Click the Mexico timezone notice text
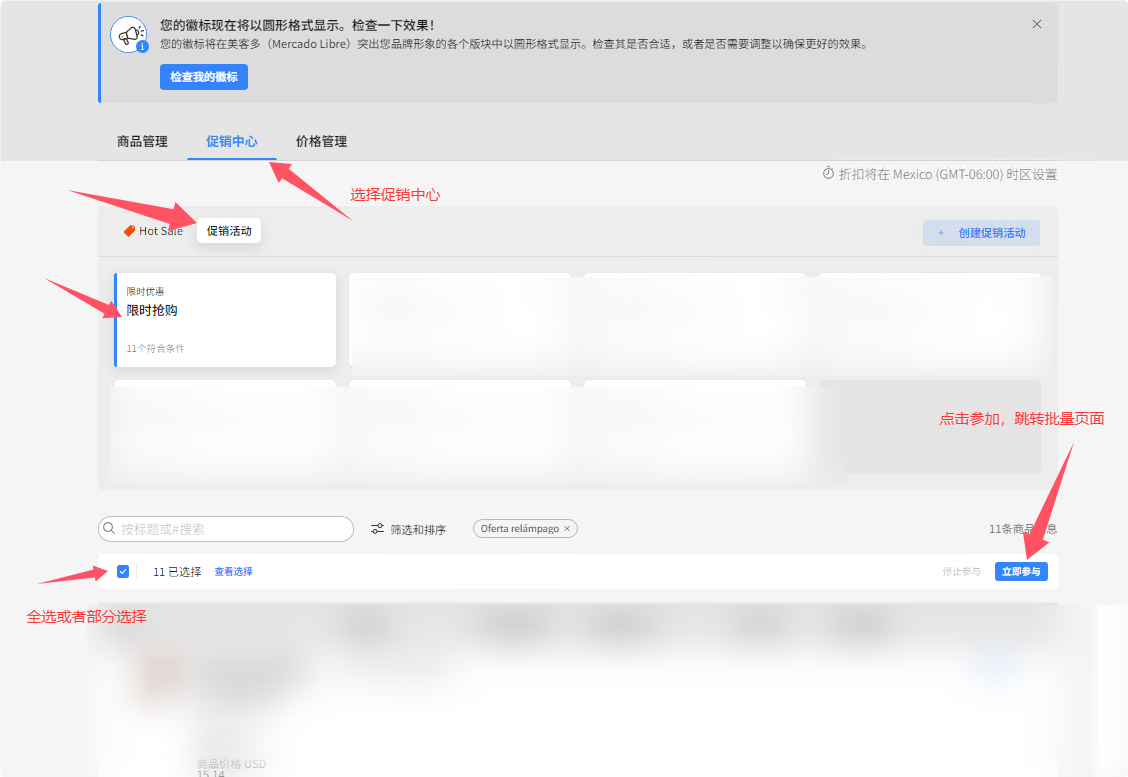 (x=947, y=174)
